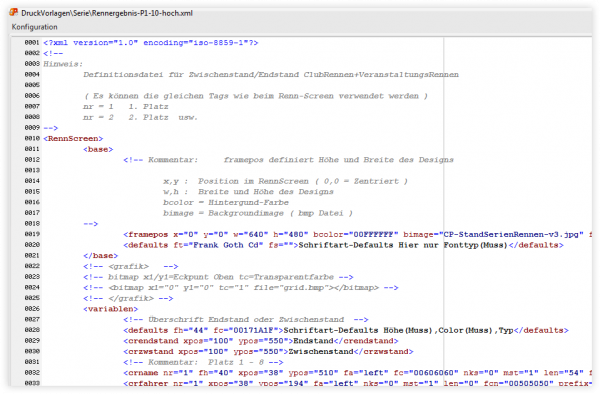Click the closing base tag on line 0021

click(x=101, y=256)
